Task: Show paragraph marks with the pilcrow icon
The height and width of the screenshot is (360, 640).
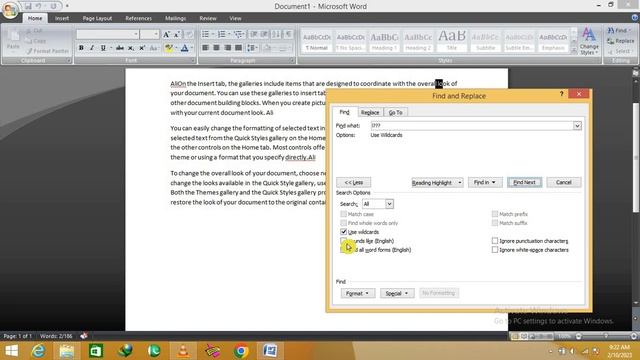Action: click(x=288, y=34)
